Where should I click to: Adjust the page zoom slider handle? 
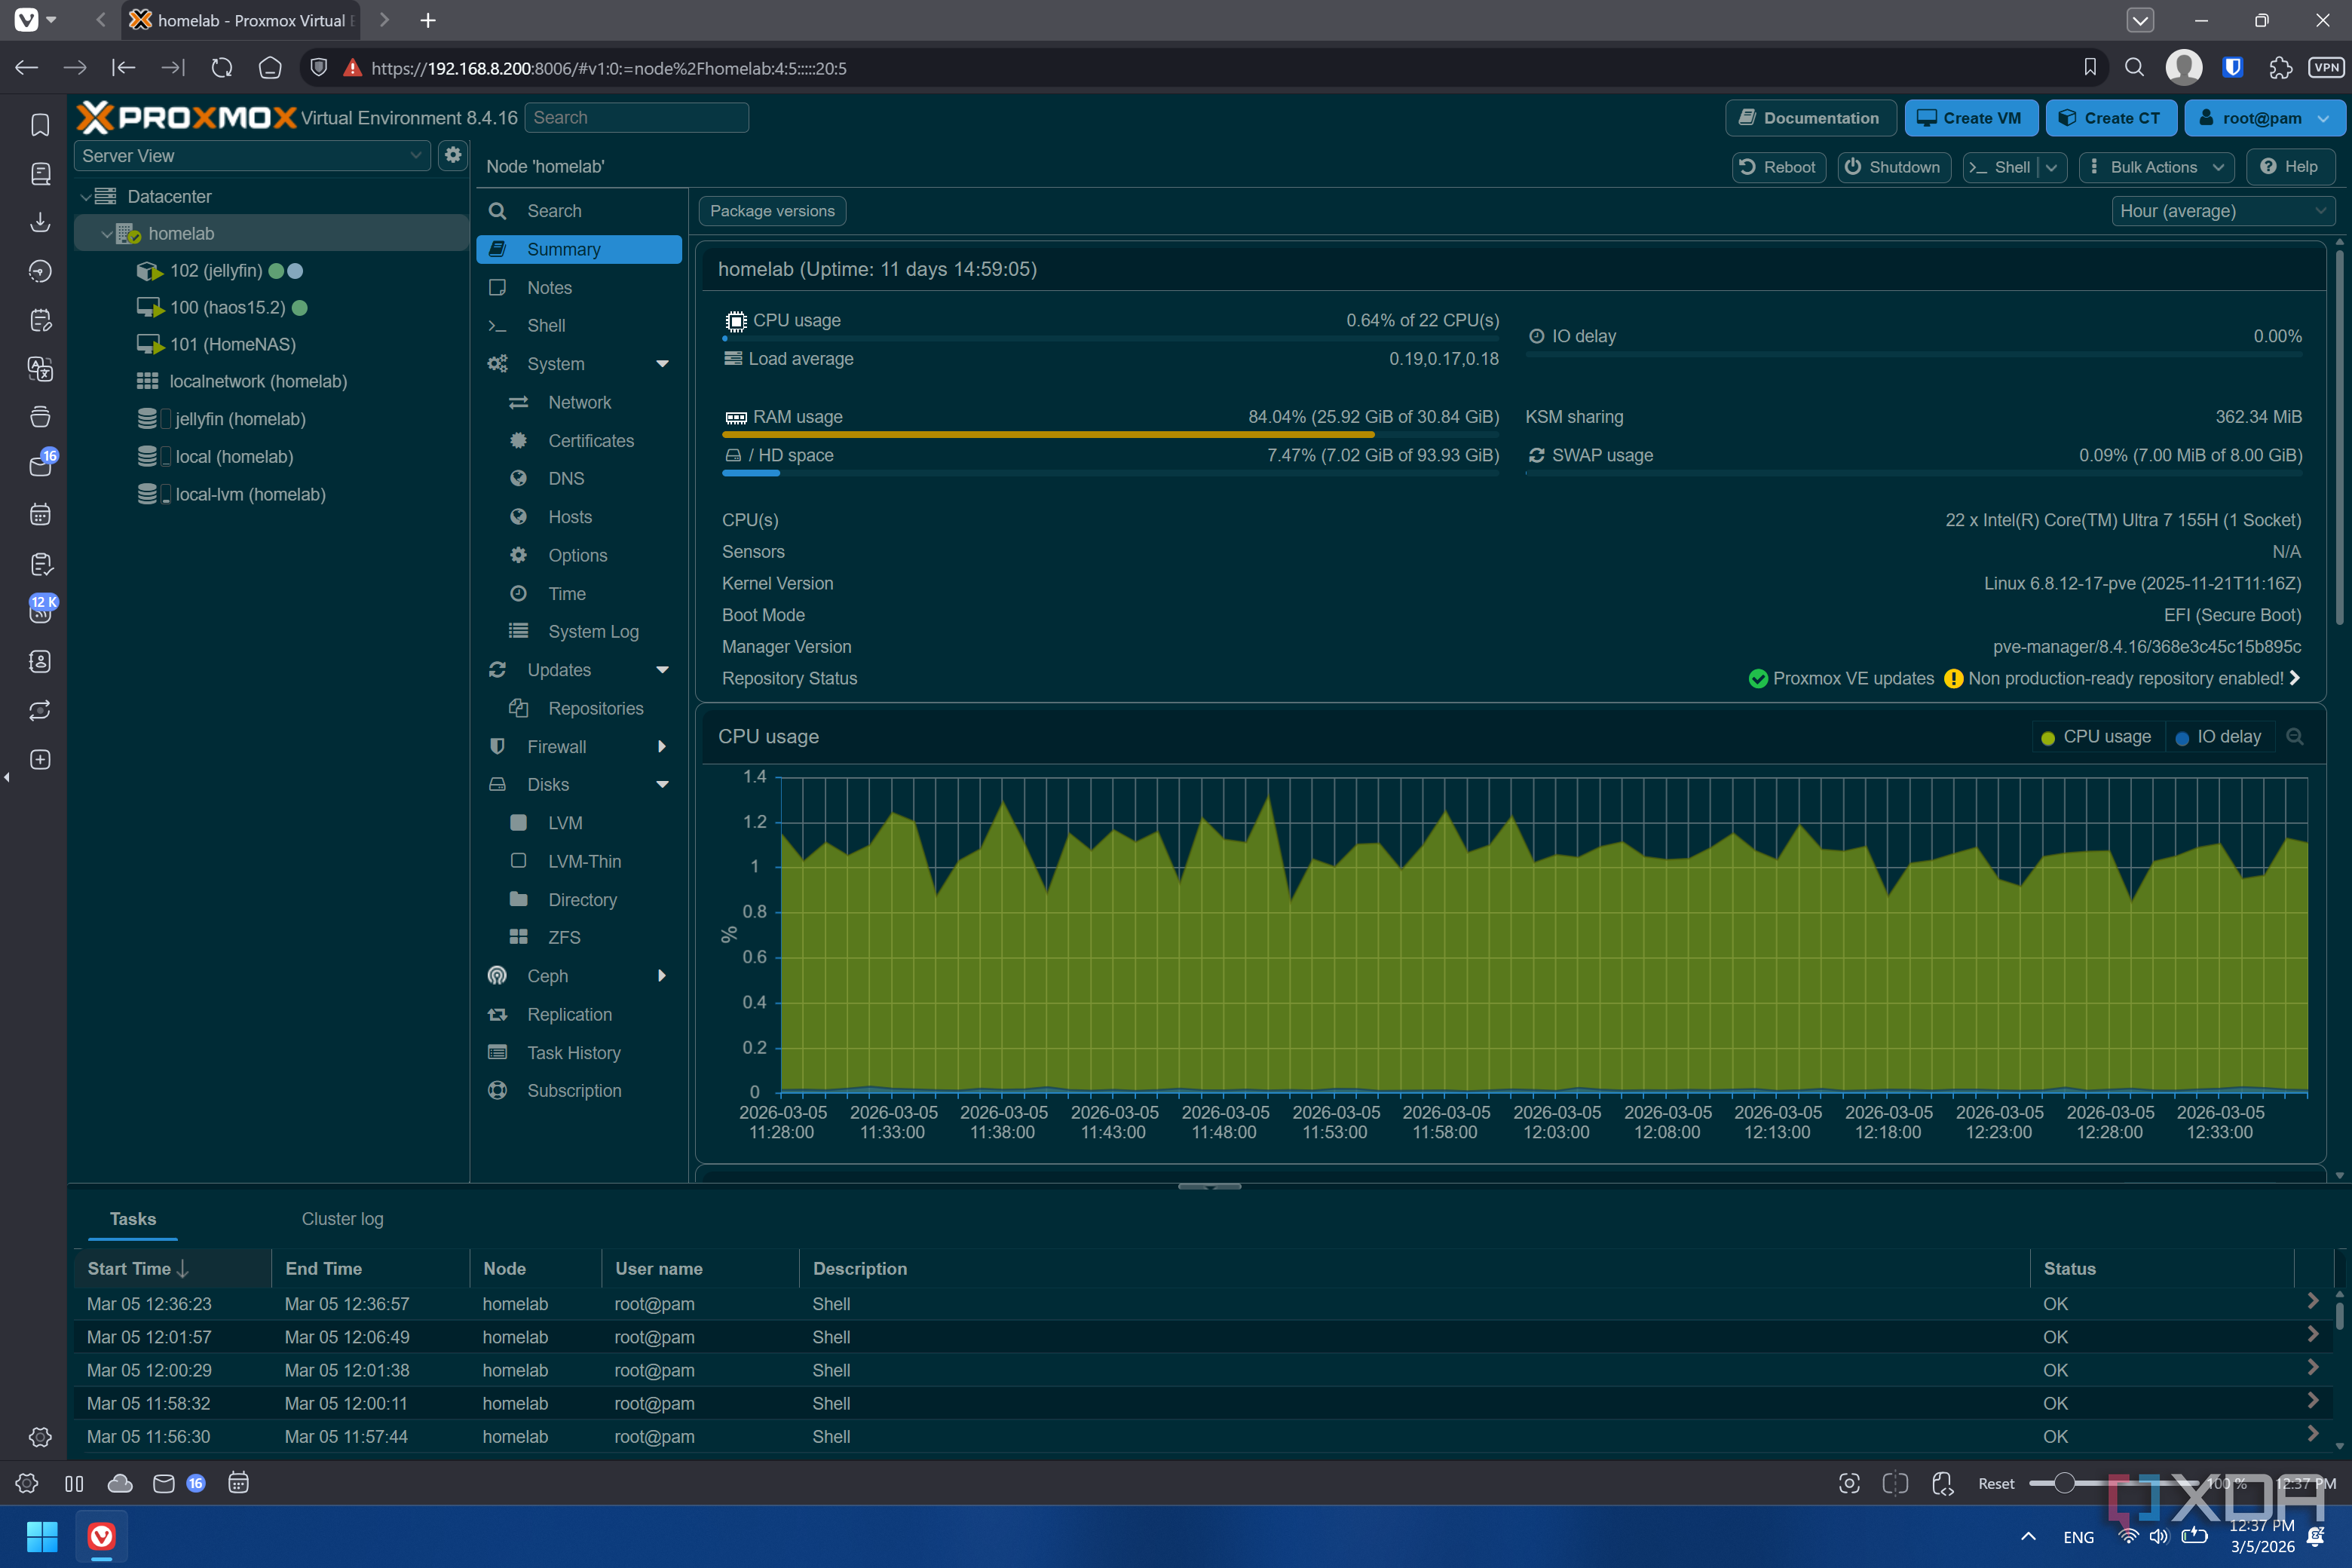tap(2064, 1483)
